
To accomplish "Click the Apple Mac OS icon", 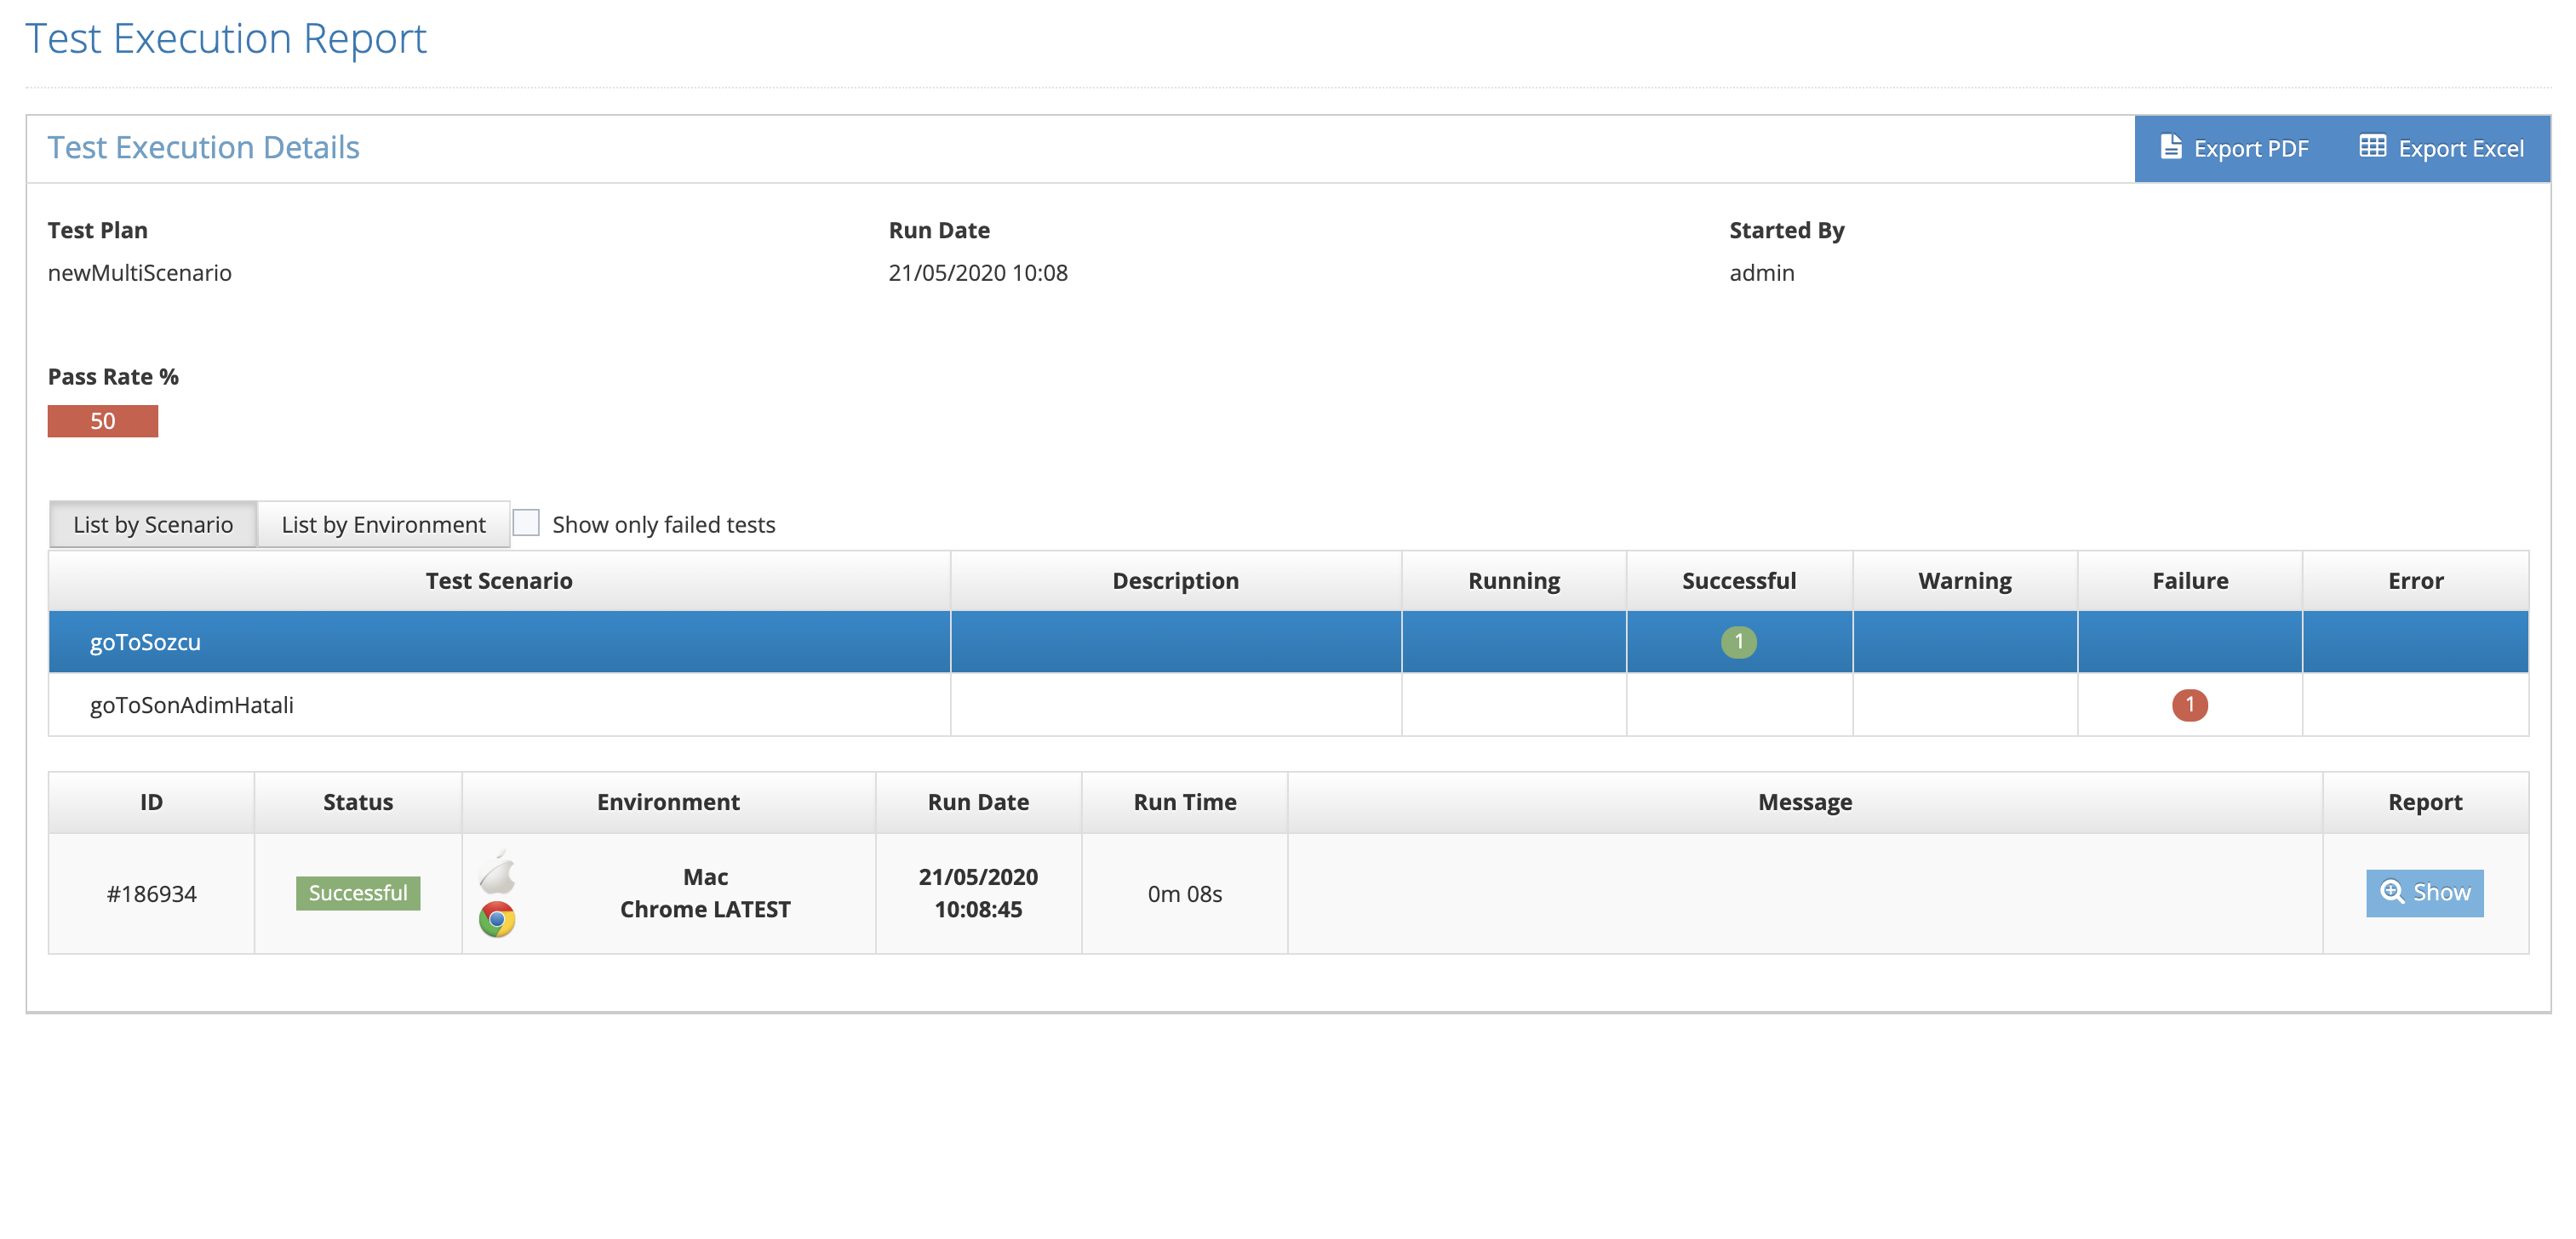I will [497, 872].
